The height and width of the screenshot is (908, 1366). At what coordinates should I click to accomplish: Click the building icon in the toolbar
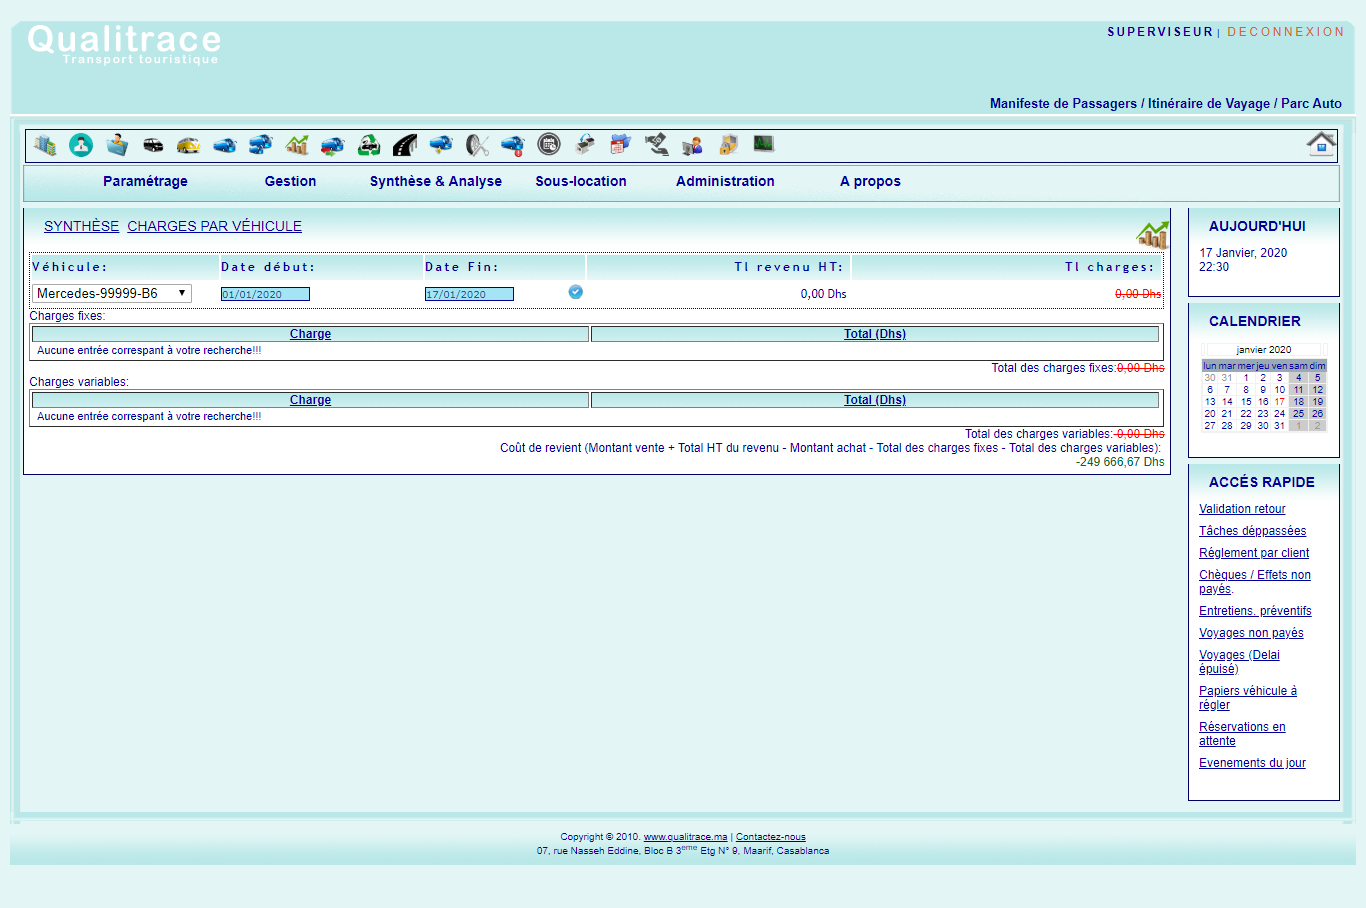[x=44, y=145]
